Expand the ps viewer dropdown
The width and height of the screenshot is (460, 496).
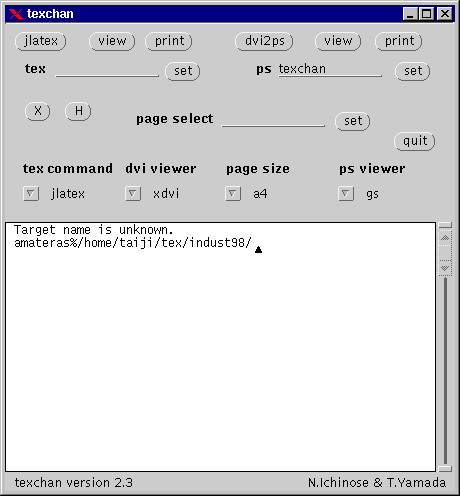[346, 193]
